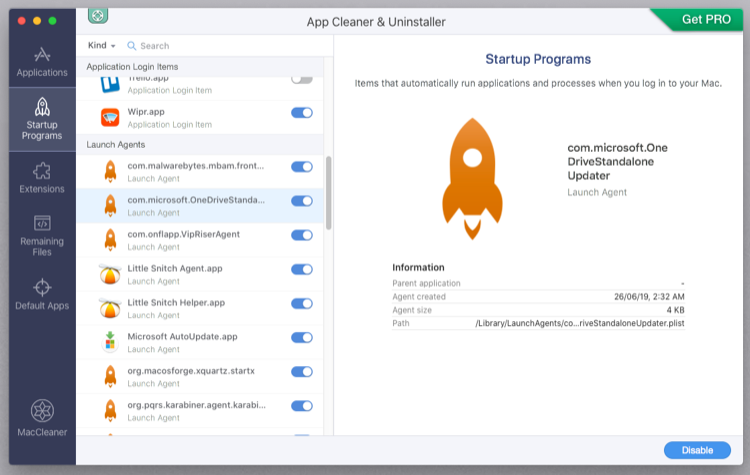
Task: Select com.onflapp.VipRiserAgent row text
Action: (184, 234)
